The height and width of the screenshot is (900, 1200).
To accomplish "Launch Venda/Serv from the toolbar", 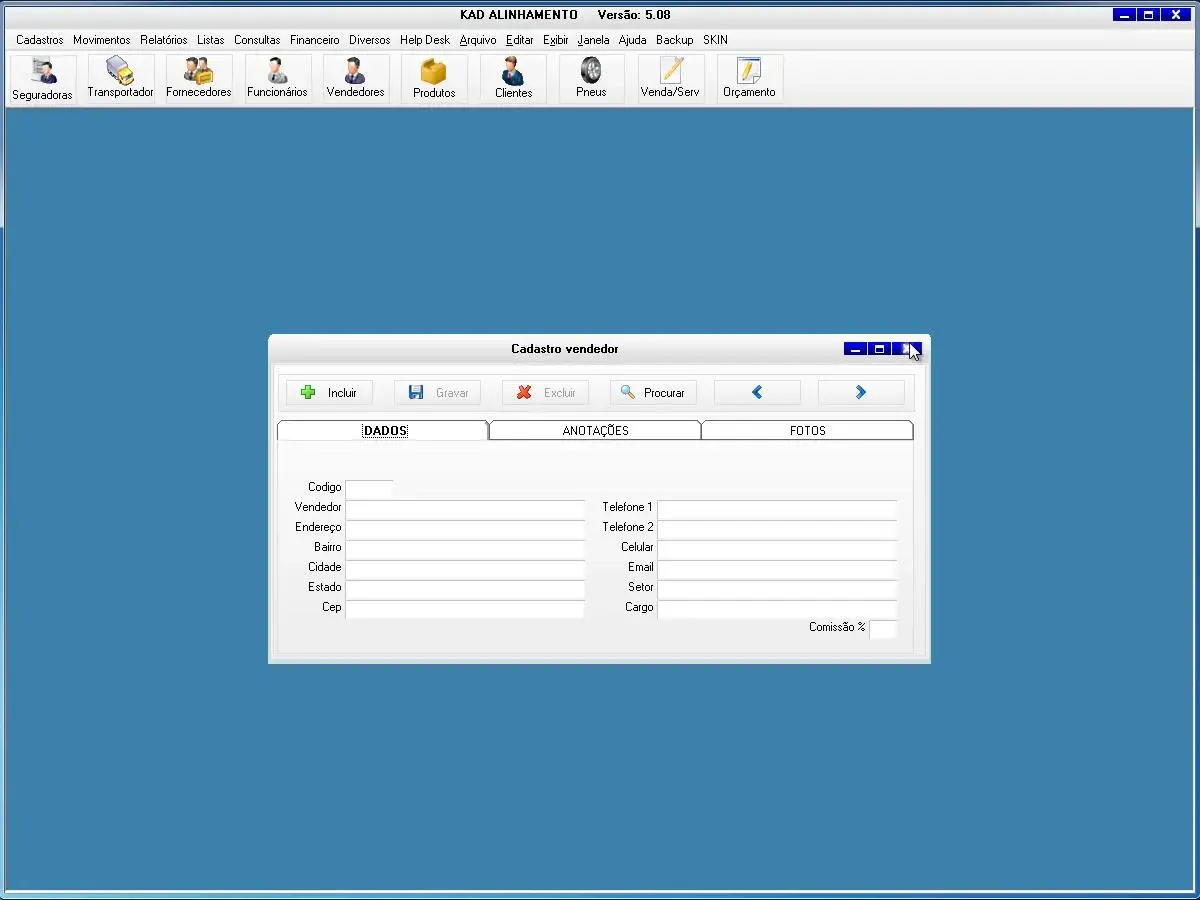I will 670,78.
